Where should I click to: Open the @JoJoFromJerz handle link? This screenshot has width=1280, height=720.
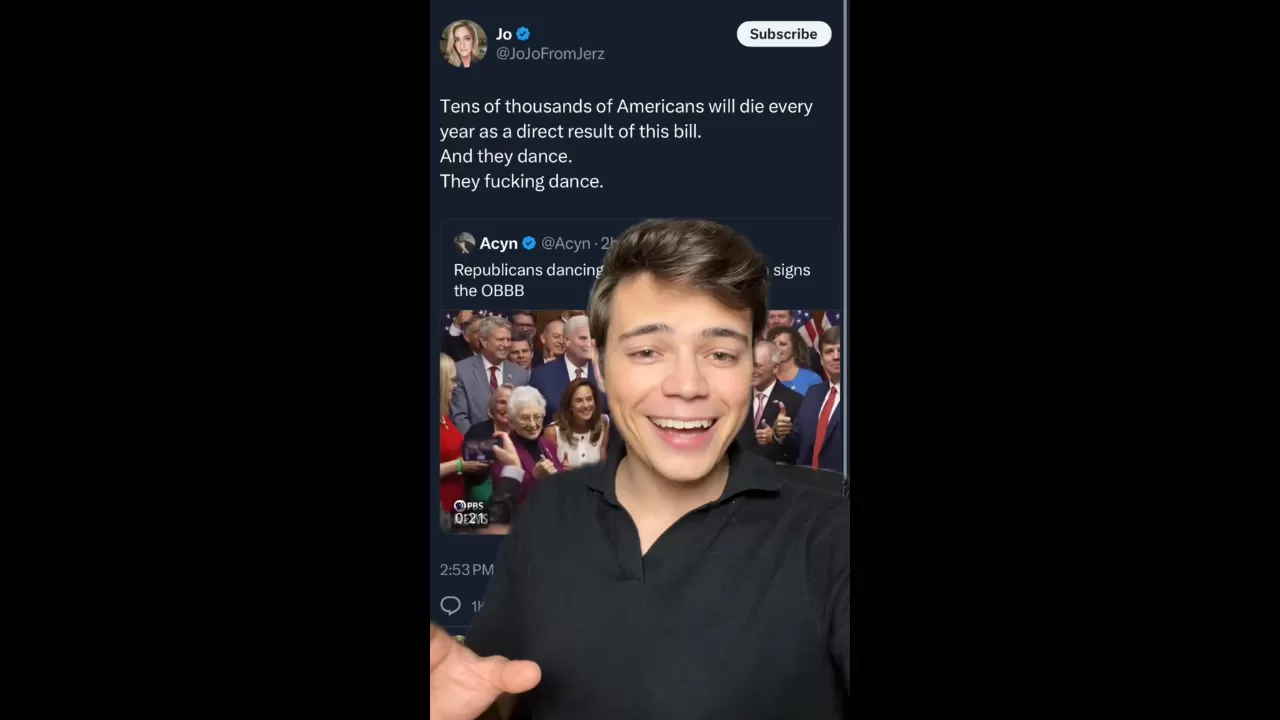pos(550,54)
